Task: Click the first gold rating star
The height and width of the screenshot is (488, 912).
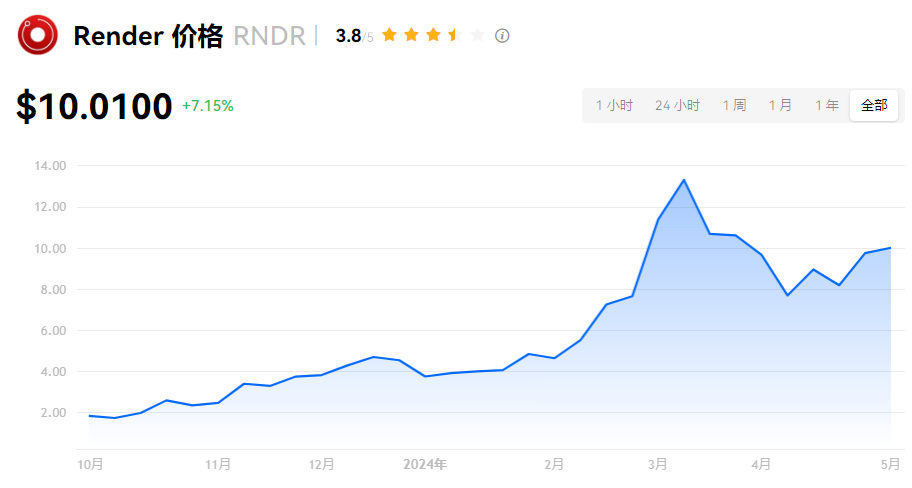Action: pyautogui.click(x=389, y=36)
